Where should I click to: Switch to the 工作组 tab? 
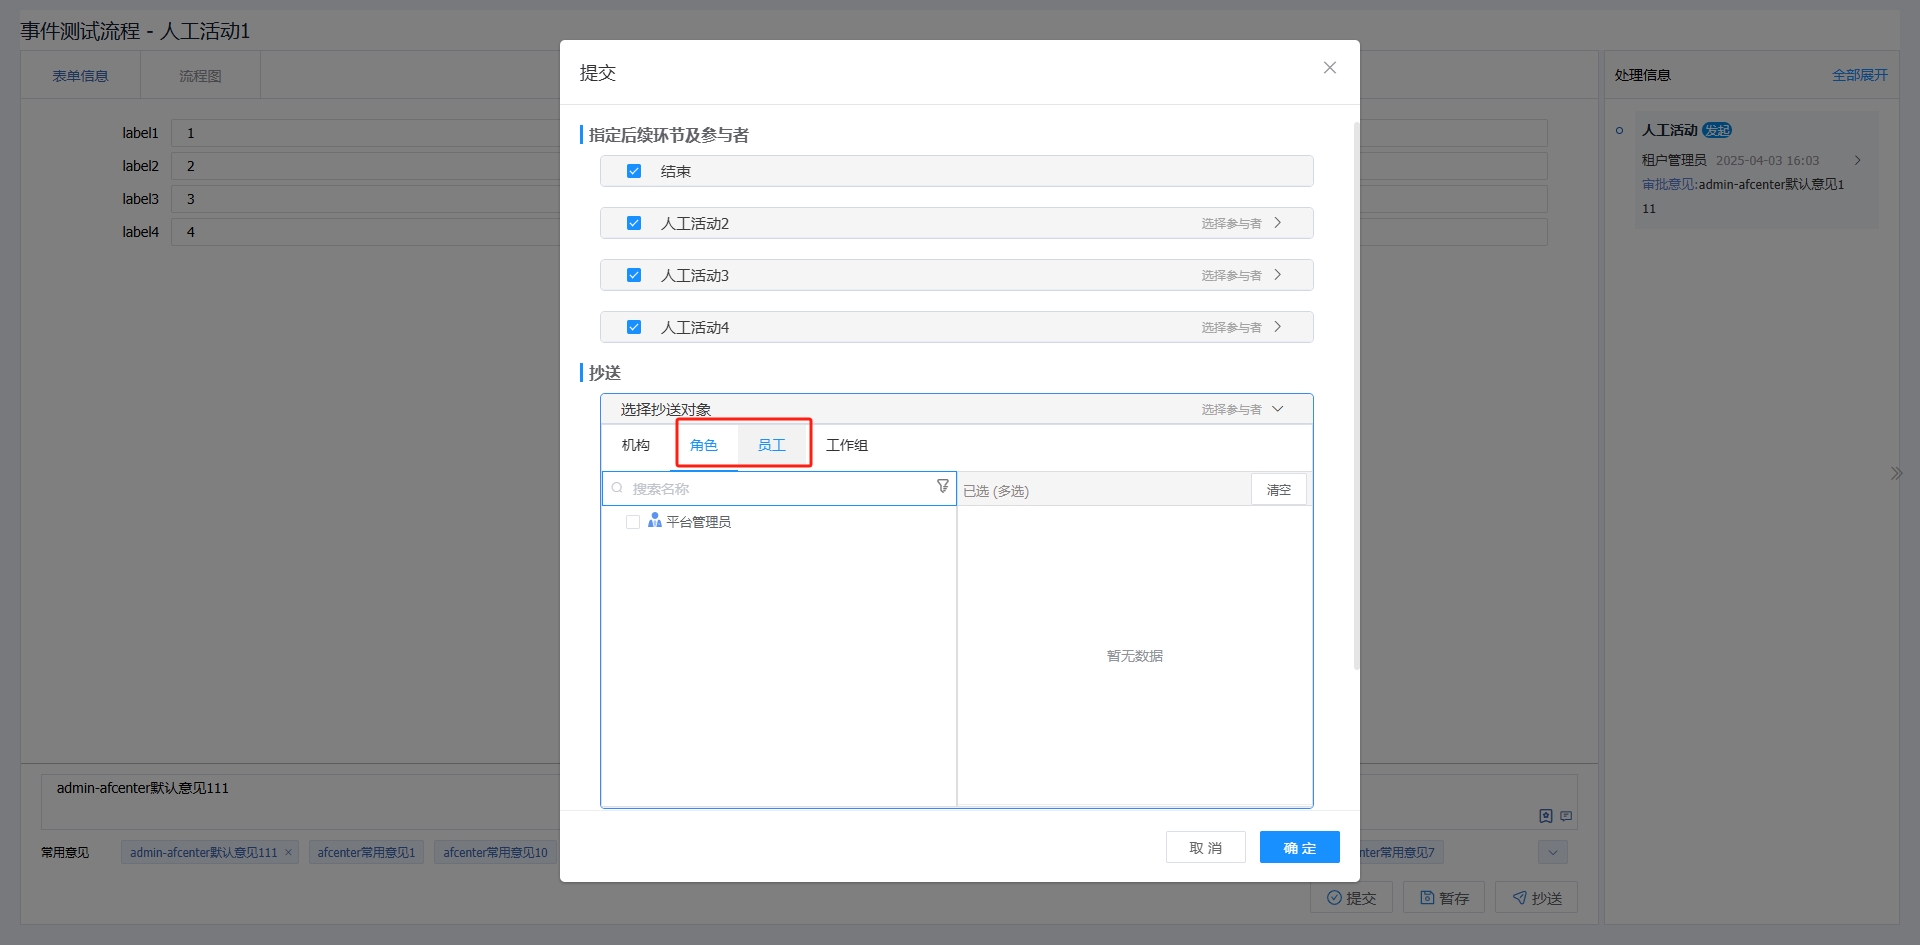tap(846, 445)
